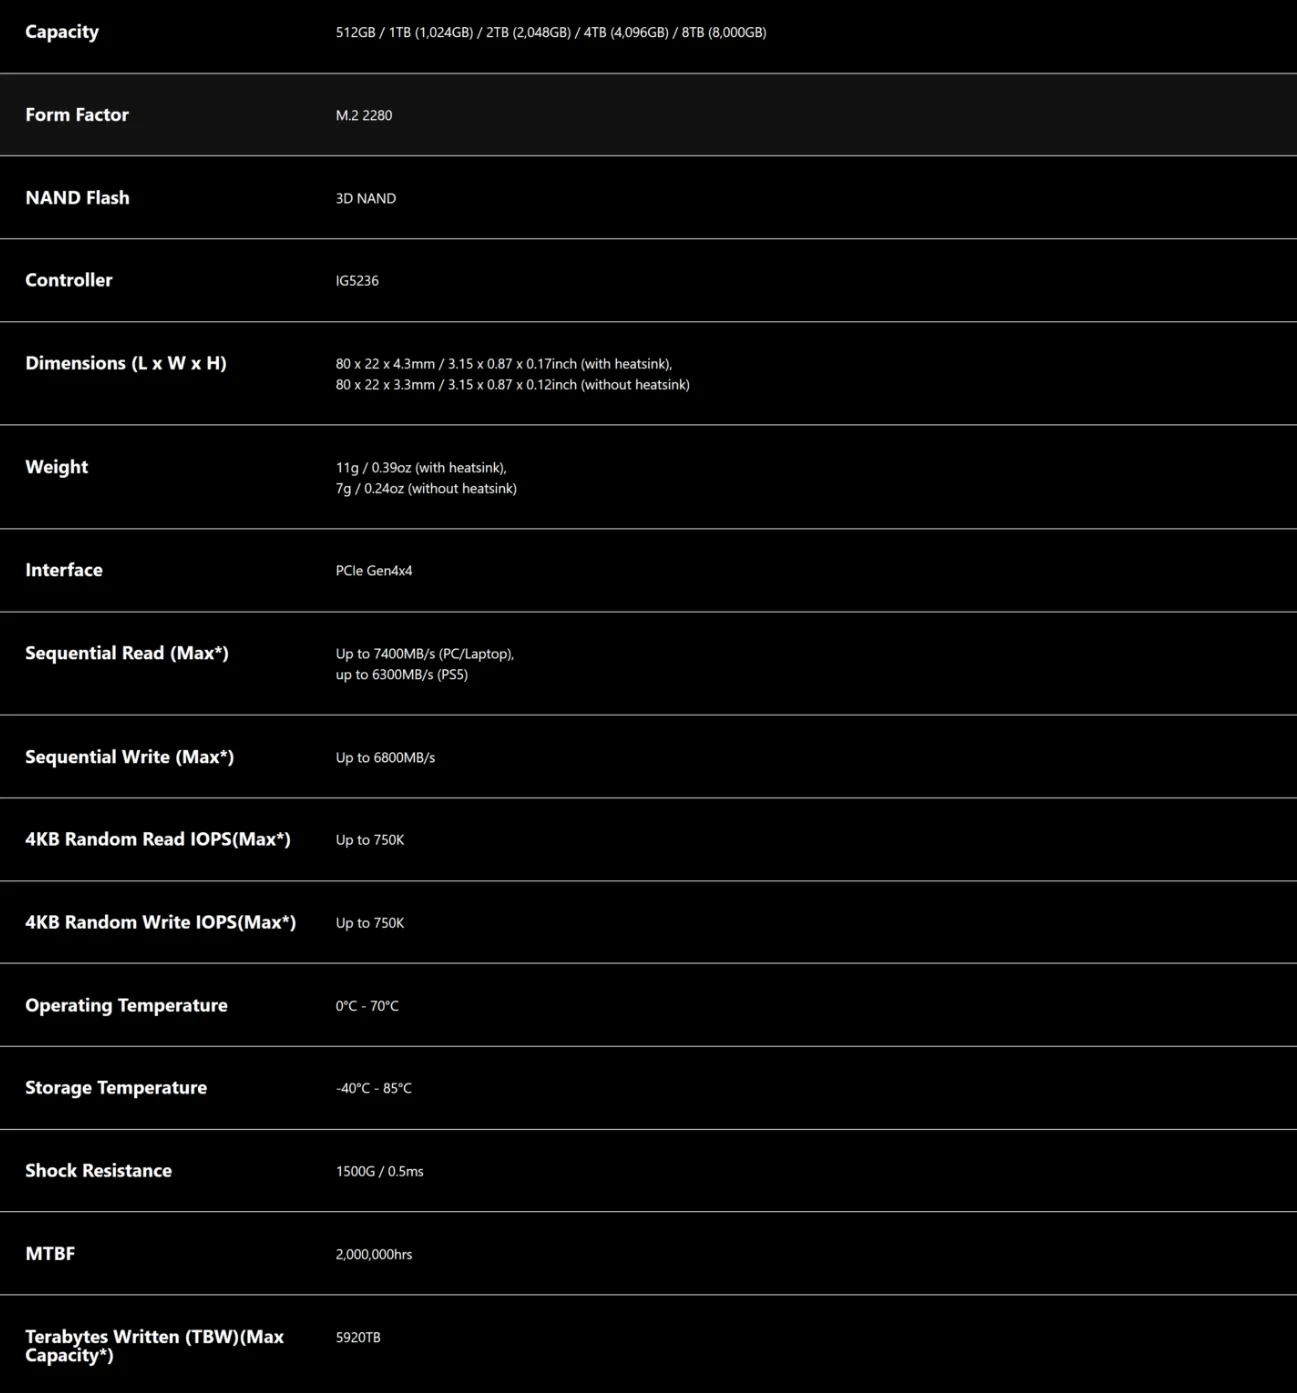Click the 1500G / 0.5ms shock resistance value

click(380, 1172)
